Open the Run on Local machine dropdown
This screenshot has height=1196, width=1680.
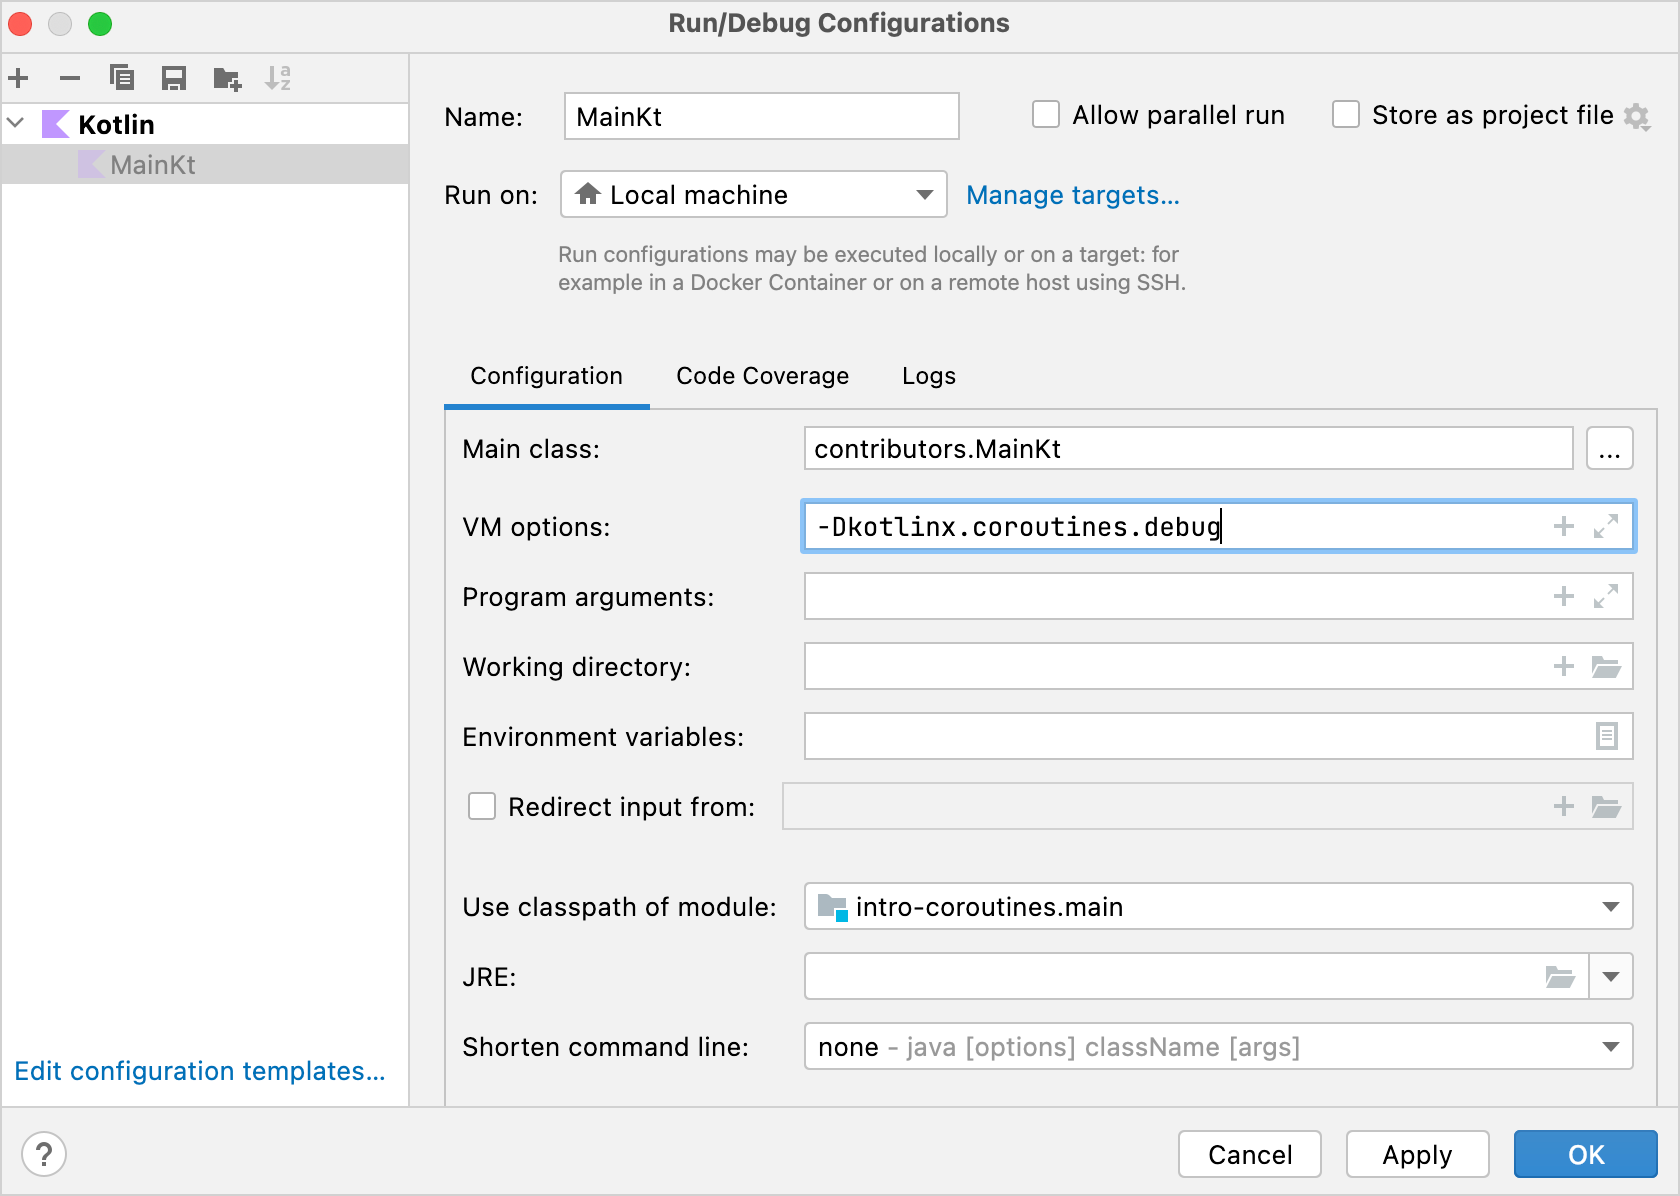[x=753, y=195]
